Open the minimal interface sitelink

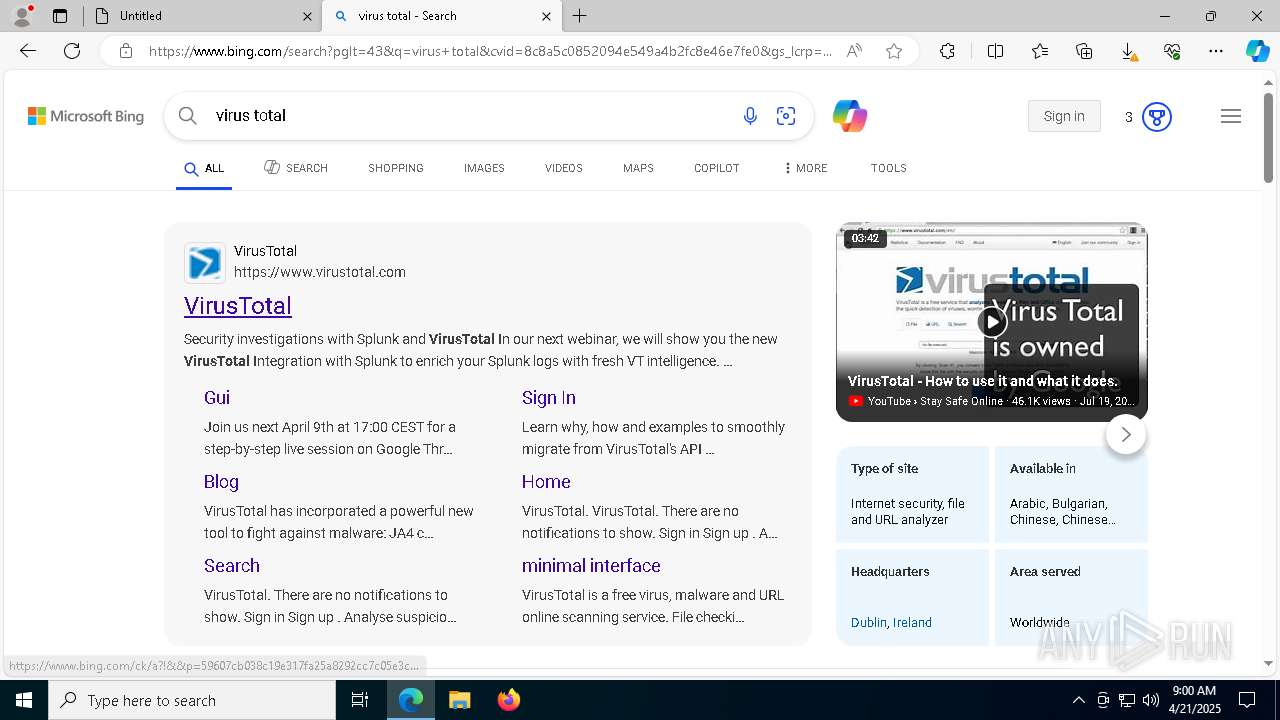coord(591,566)
